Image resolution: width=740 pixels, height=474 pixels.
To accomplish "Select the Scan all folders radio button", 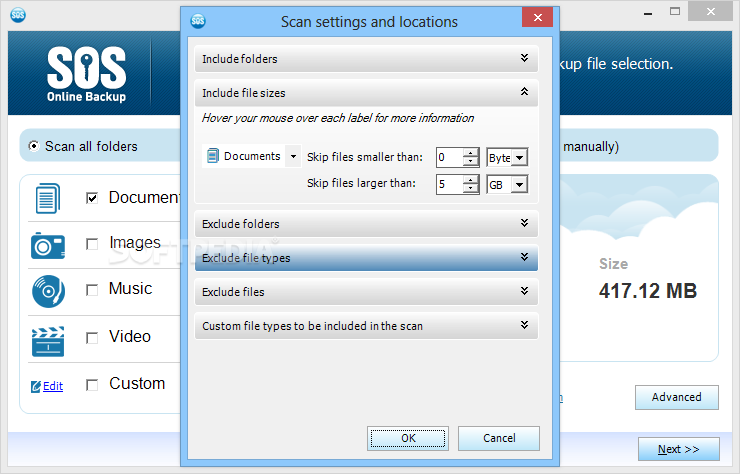I will pos(34,146).
